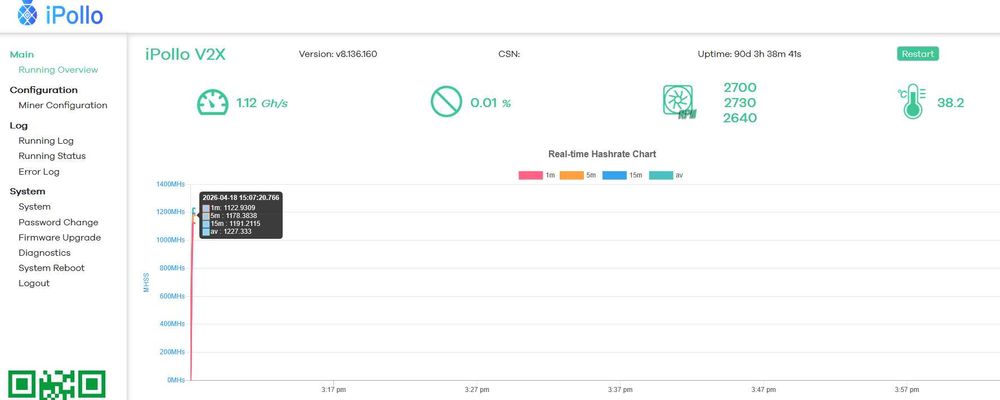Click the CSN: label
This screenshot has height=400, width=1000.
(x=509, y=54)
